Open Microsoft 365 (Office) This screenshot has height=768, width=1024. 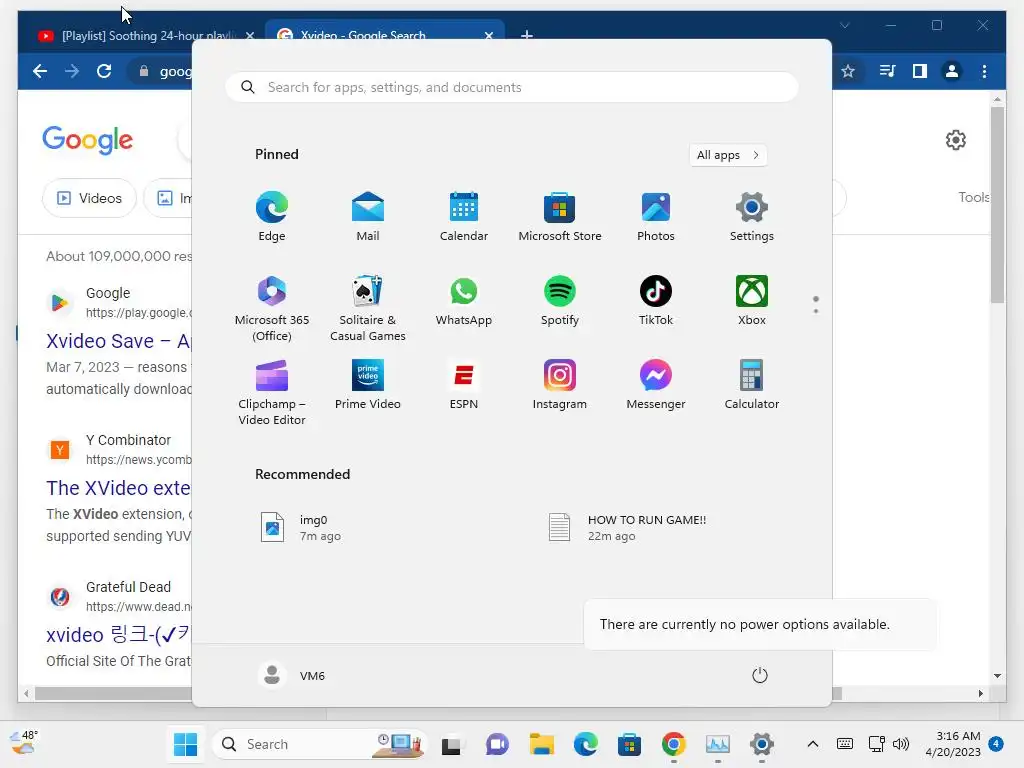pyautogui.click(x=272, y=308)
